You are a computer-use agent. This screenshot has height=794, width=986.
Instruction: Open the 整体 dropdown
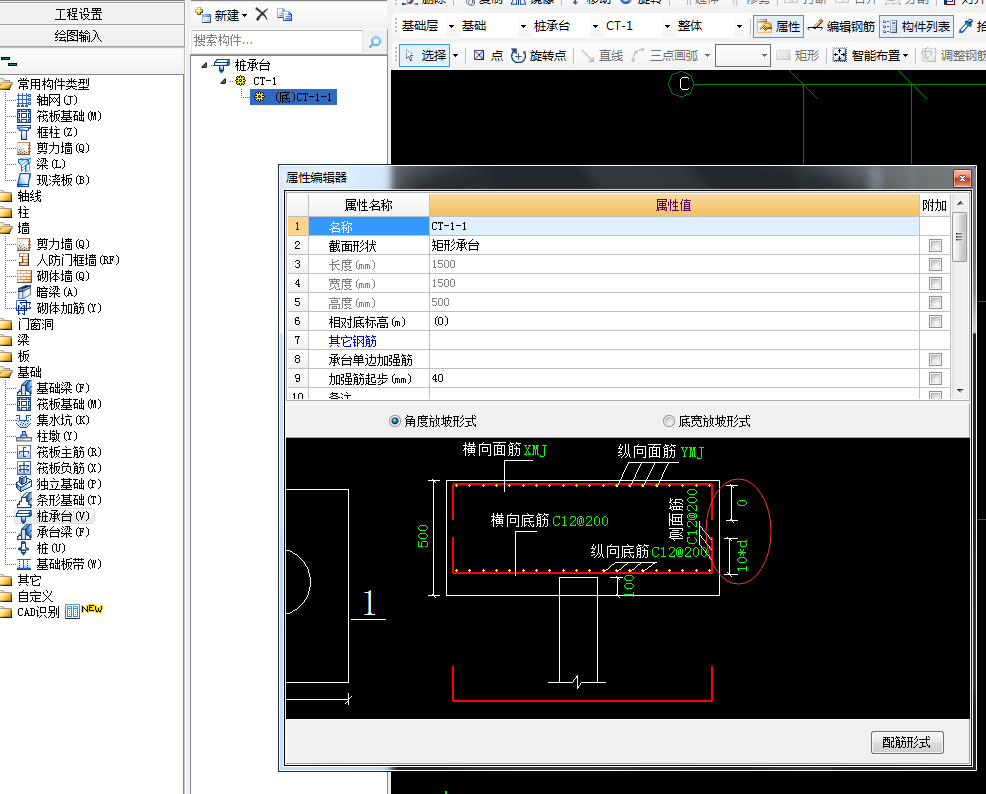[740, 26]
